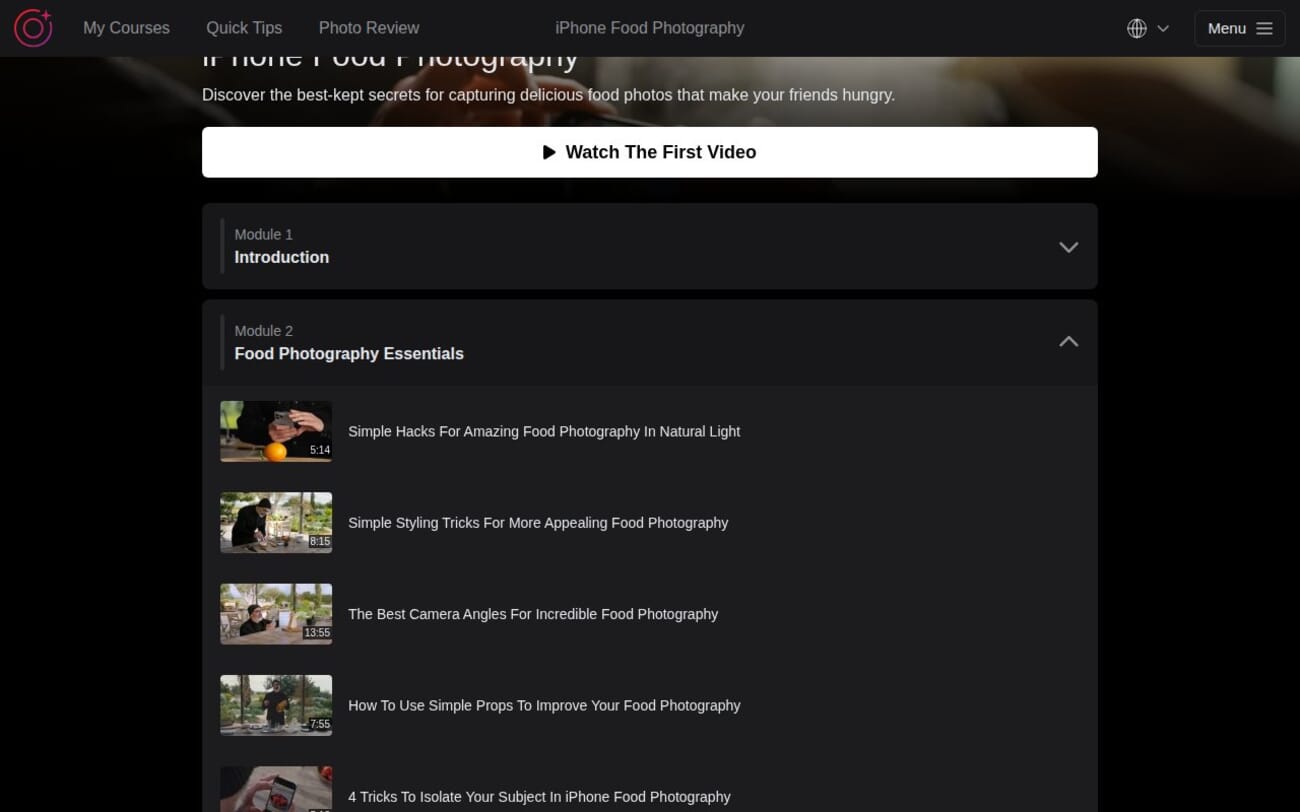The height and width of the screenshot is (812, 1300).
Task: Click the globe language icon
Action: [x=1136, y=28]
